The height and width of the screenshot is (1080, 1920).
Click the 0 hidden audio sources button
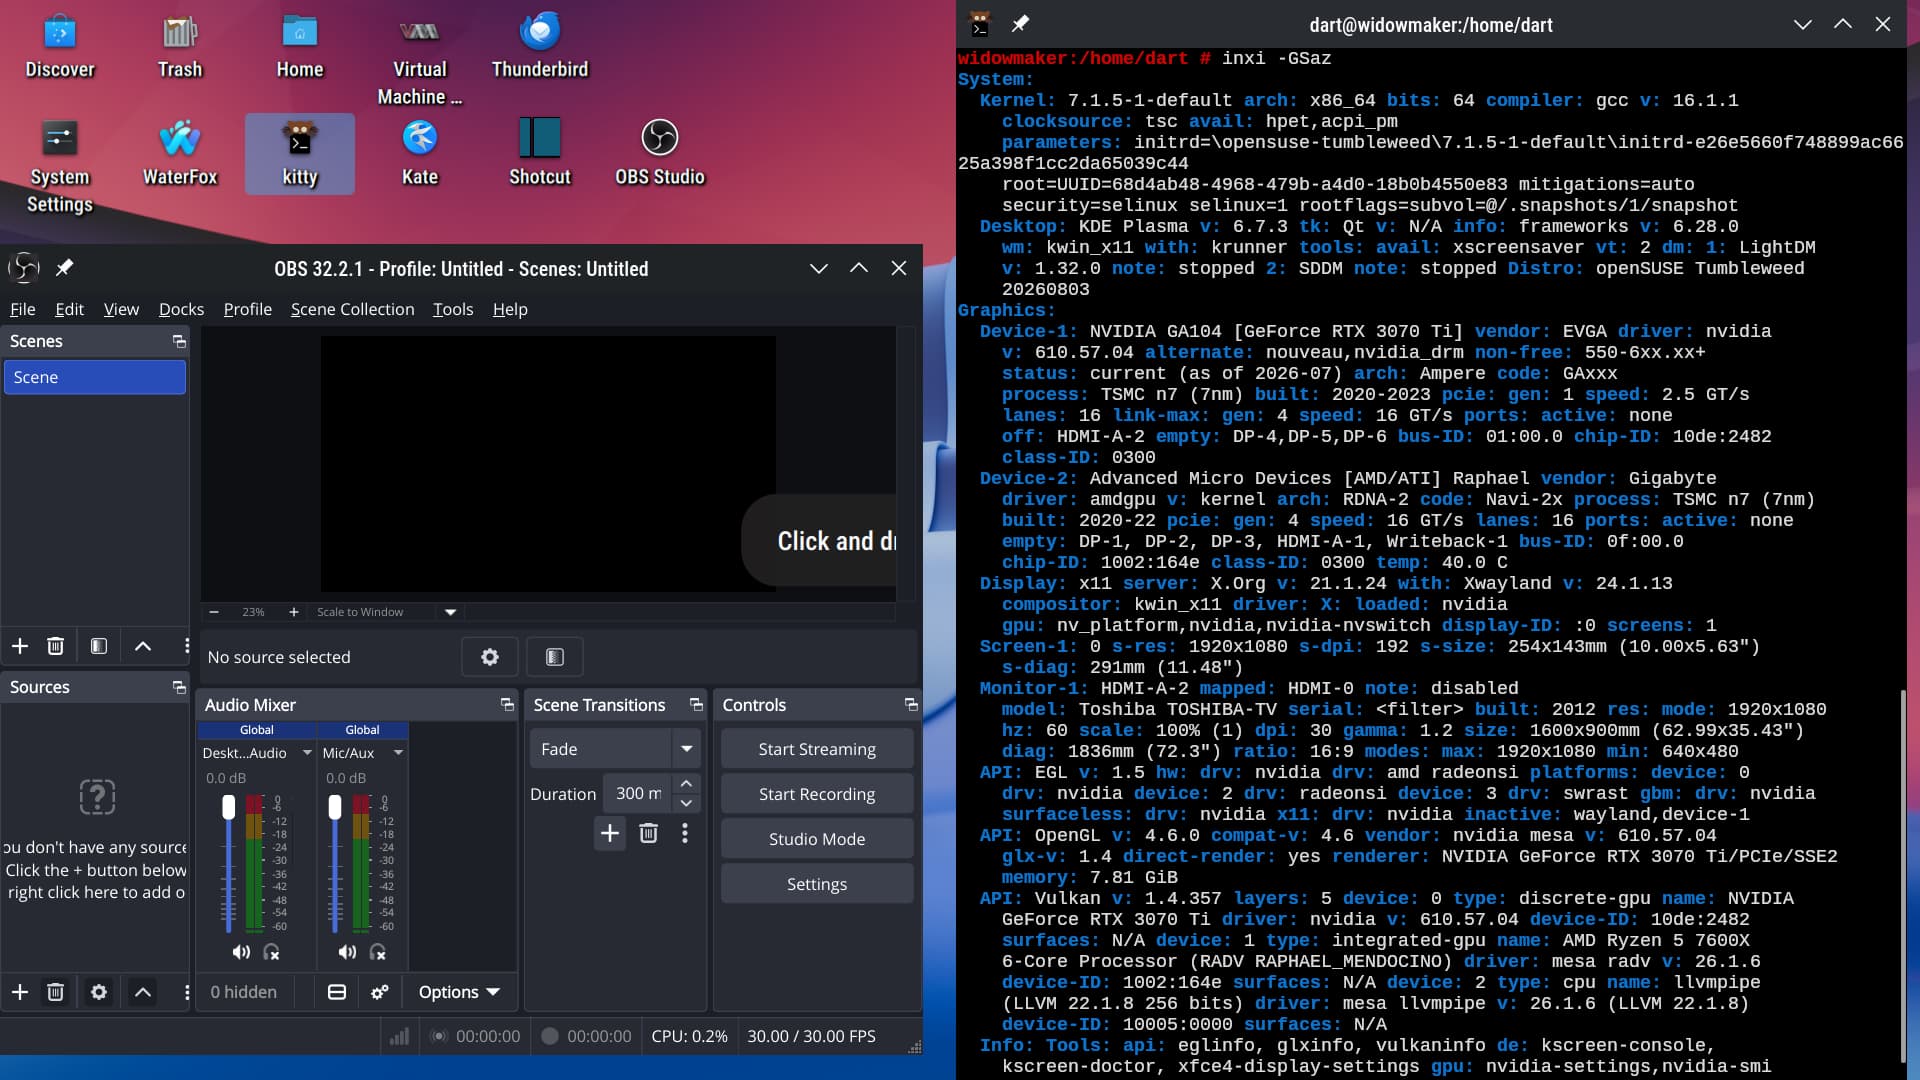pyautogui.click(x=244, y=992)
